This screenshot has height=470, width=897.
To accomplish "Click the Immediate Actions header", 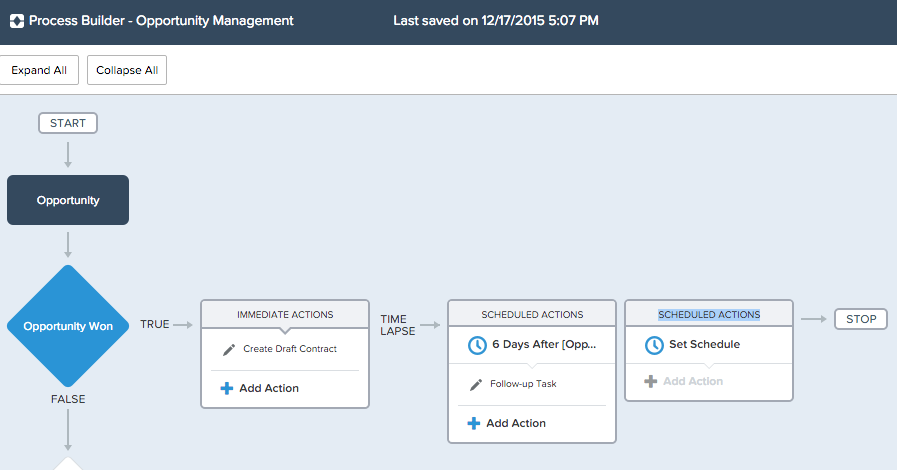I will coord(285,314).
